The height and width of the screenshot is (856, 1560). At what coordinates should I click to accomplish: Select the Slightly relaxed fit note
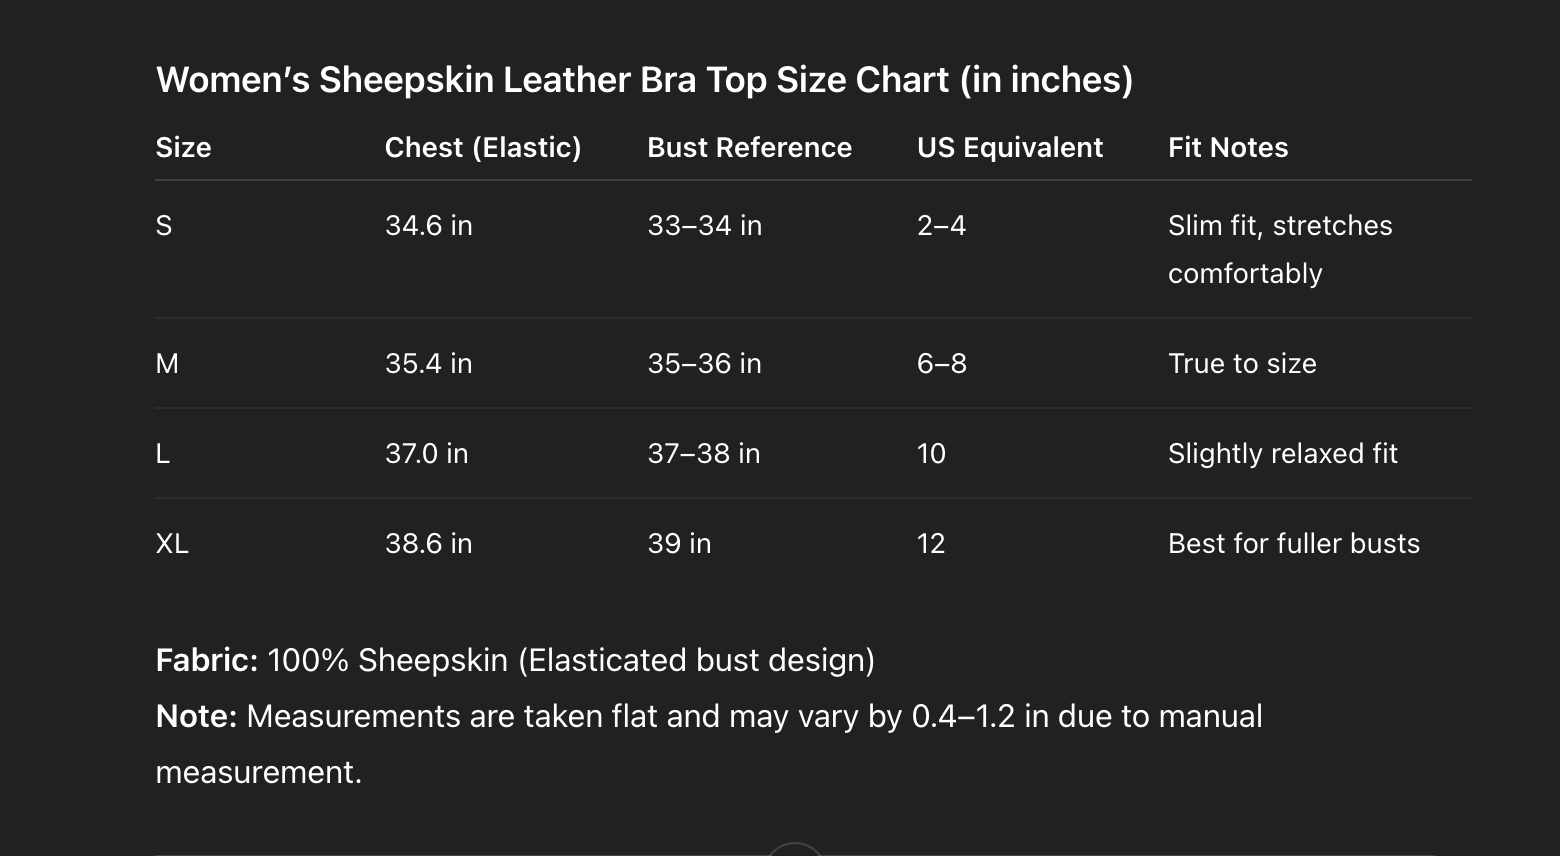point(1282,454)
